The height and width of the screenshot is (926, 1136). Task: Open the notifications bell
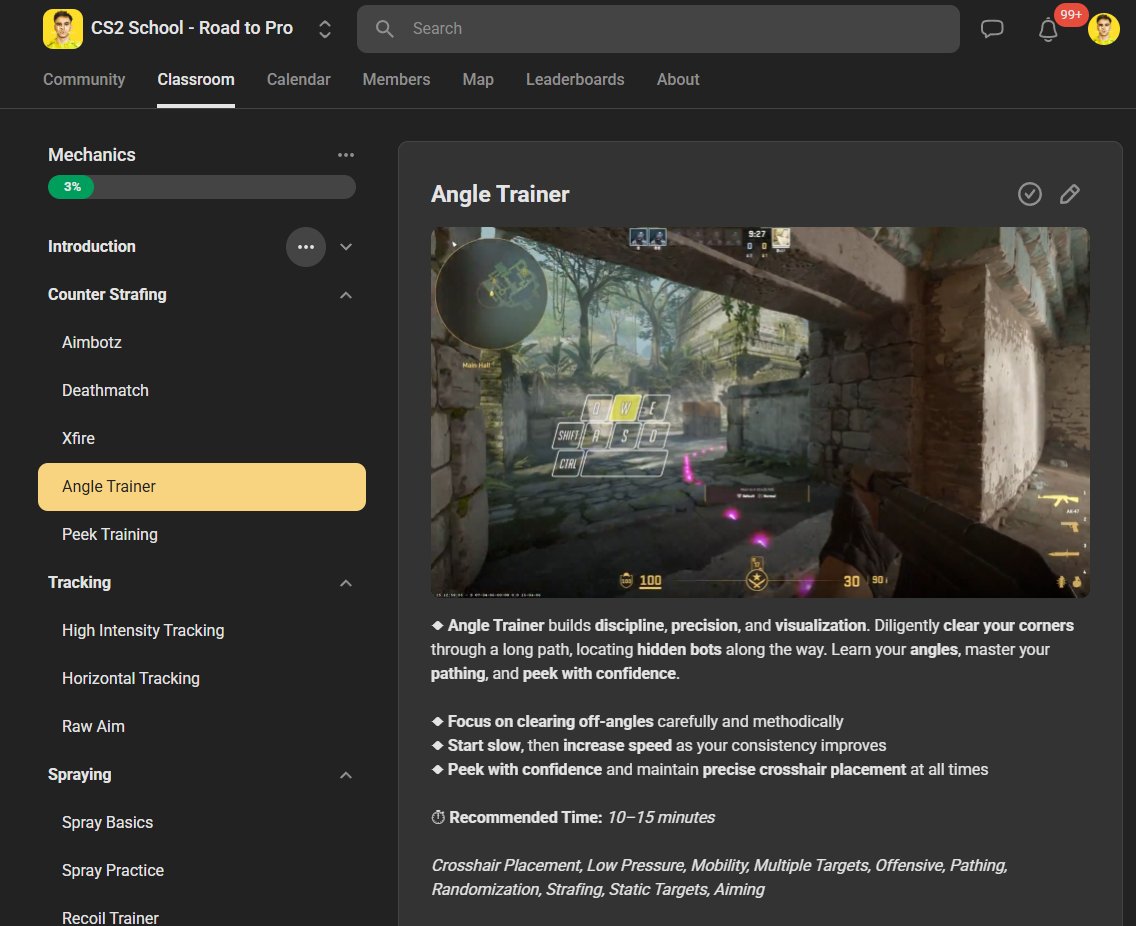tap(1048, 30)
